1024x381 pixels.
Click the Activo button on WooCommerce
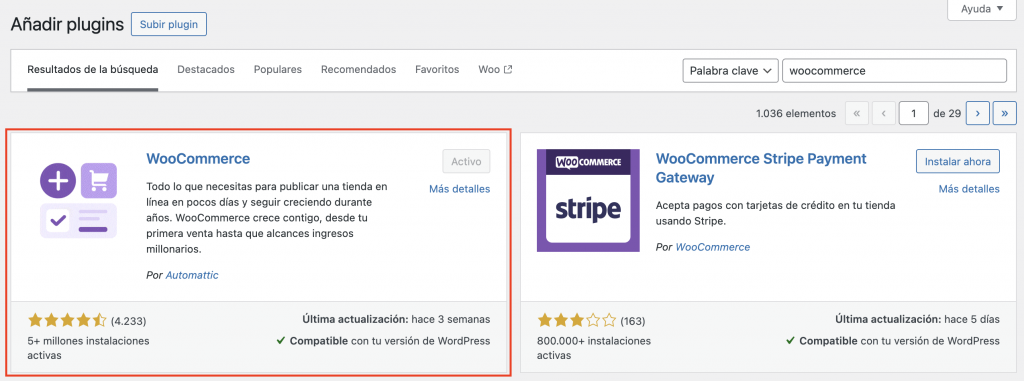(466, 161)
